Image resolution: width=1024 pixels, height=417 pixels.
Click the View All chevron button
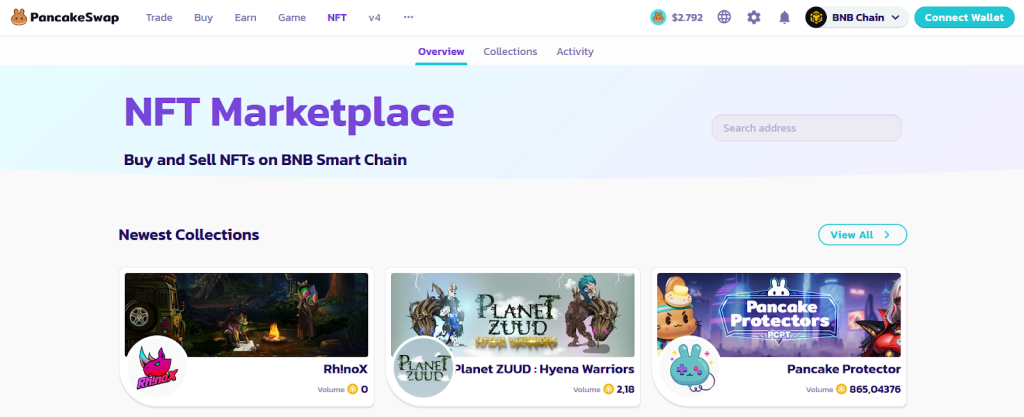[862, 235]
